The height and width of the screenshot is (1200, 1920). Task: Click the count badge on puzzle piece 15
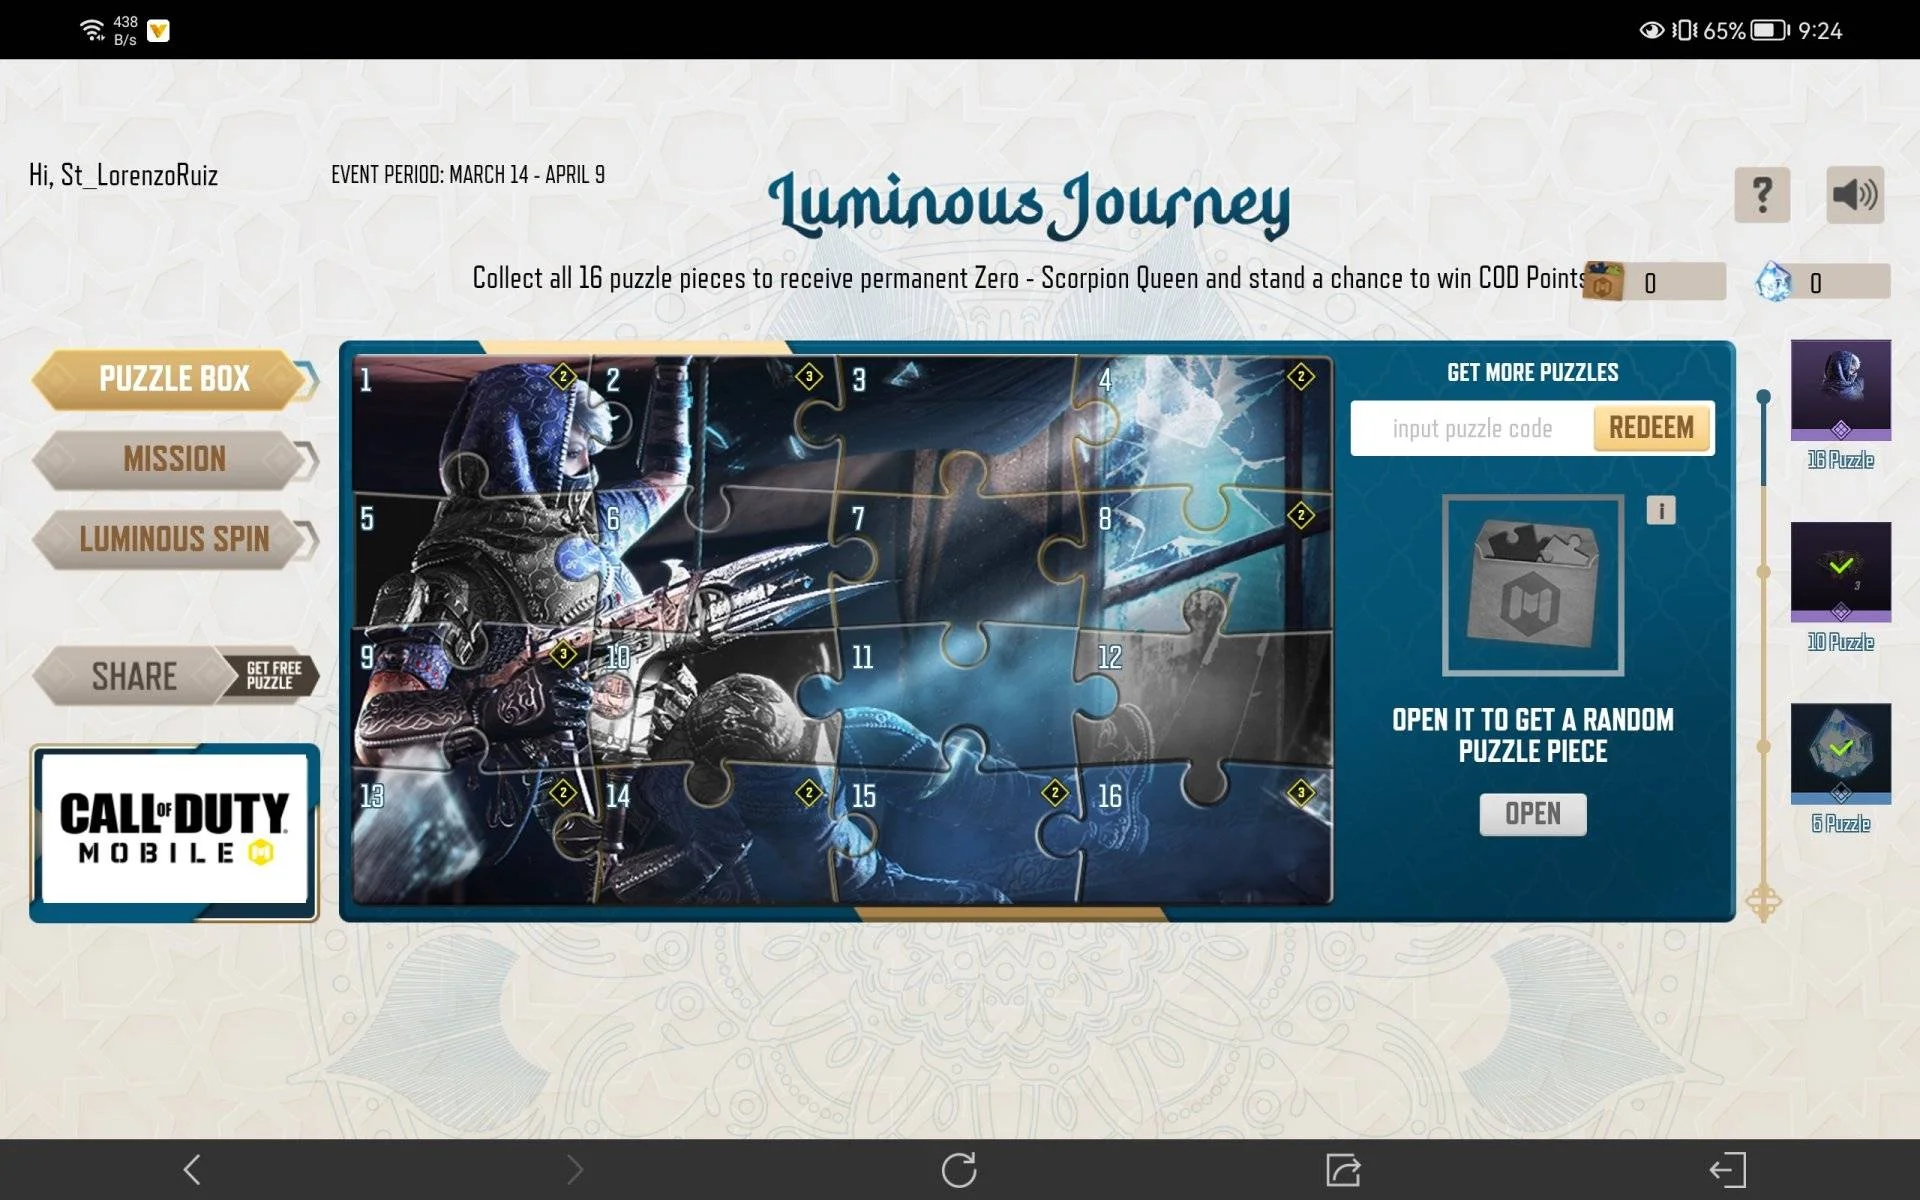tap(1055, 793)
